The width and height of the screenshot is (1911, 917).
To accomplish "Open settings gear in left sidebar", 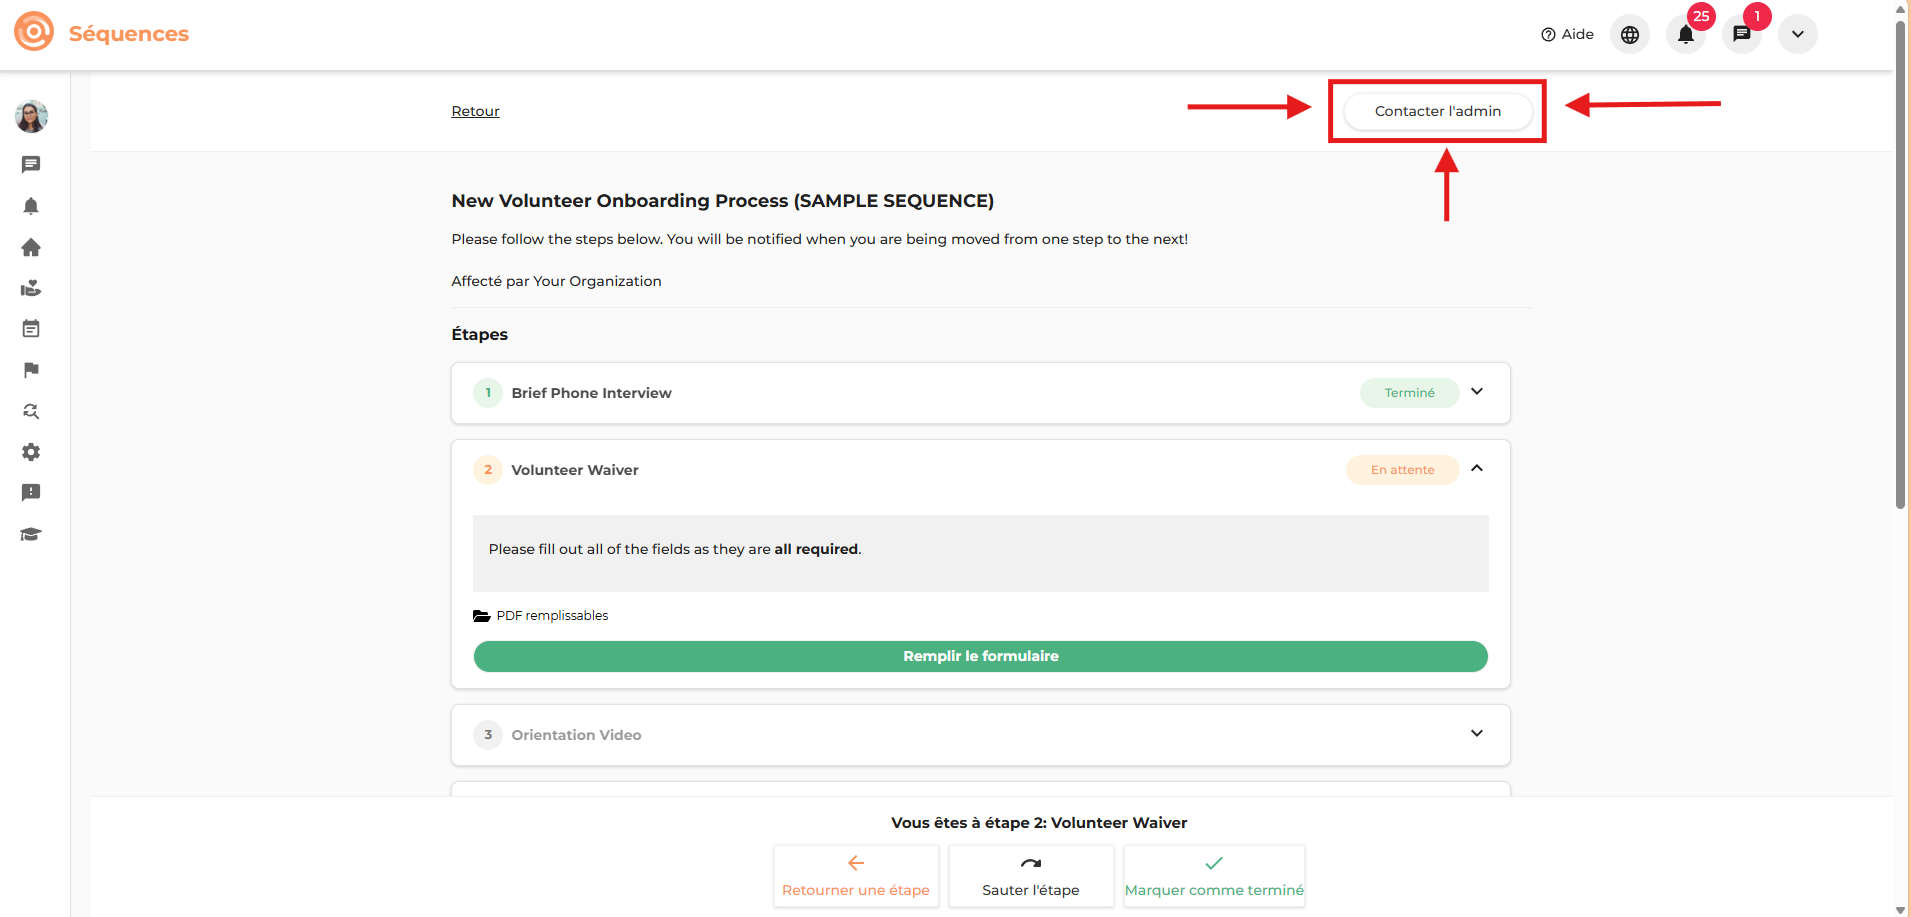I will 31,452.
